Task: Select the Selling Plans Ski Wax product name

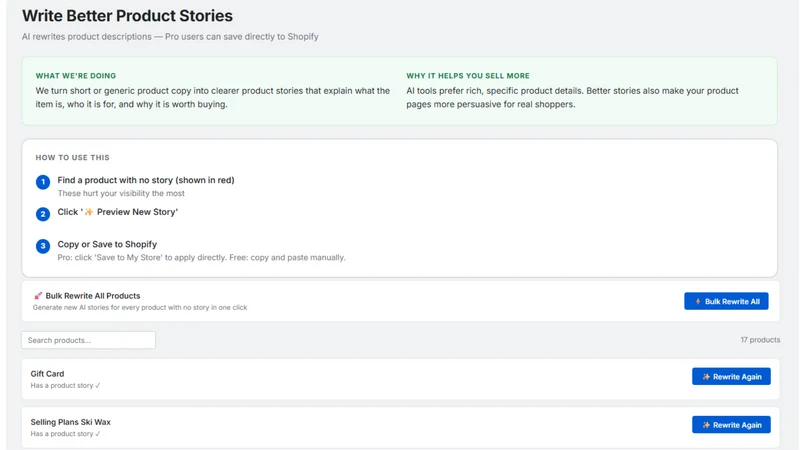Action: (x=70, y=422)
